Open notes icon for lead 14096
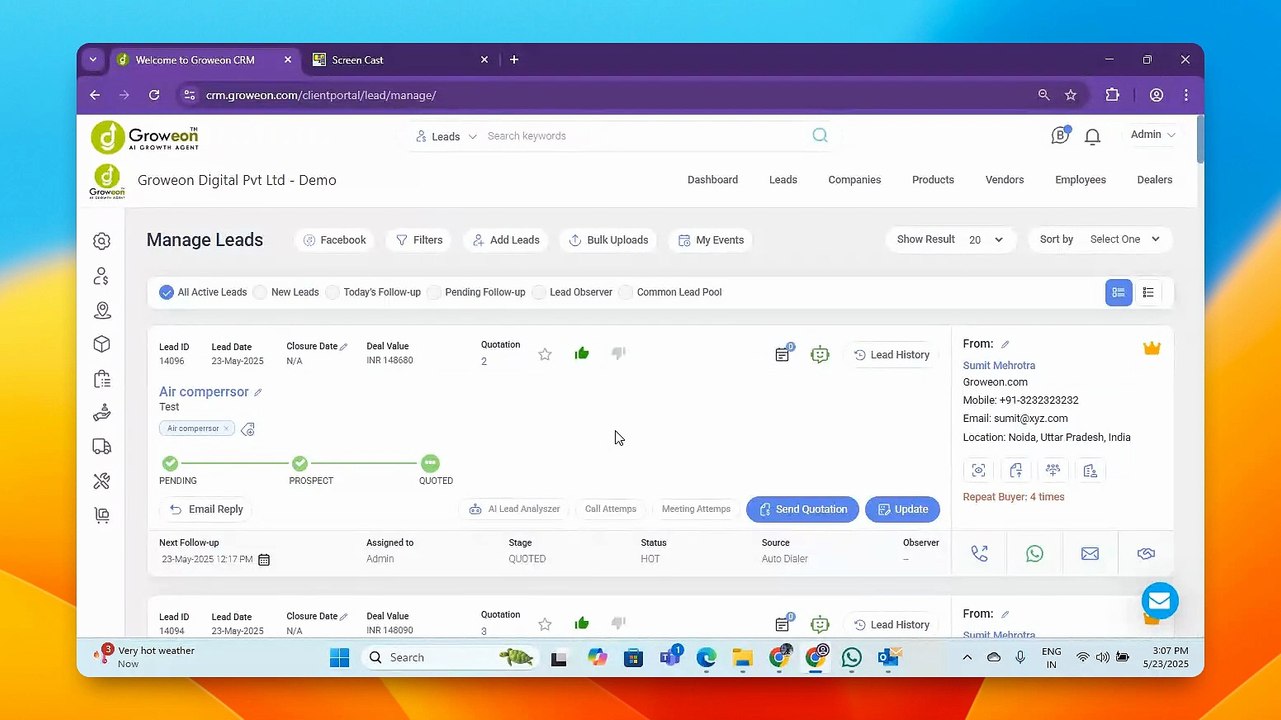Screen dimensions: 1281x720 783,354
